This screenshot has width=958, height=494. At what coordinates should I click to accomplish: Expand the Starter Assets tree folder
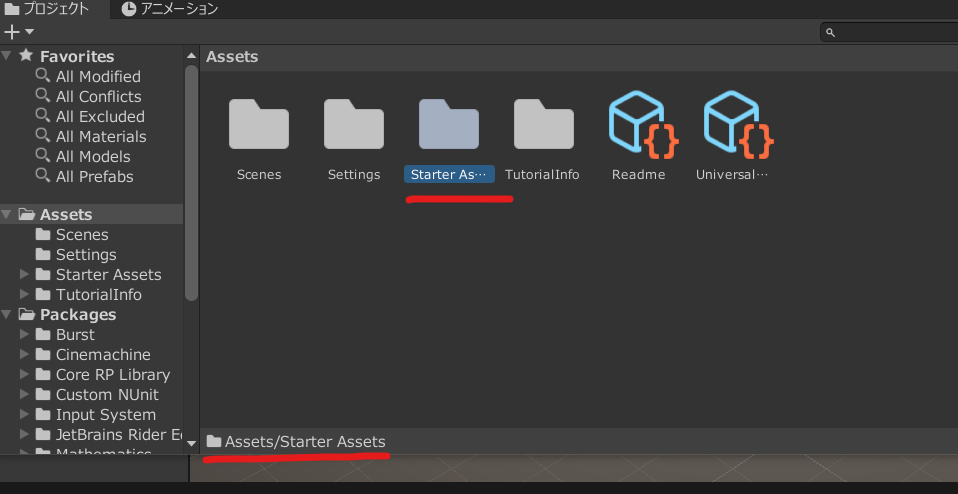pos(26,274)
